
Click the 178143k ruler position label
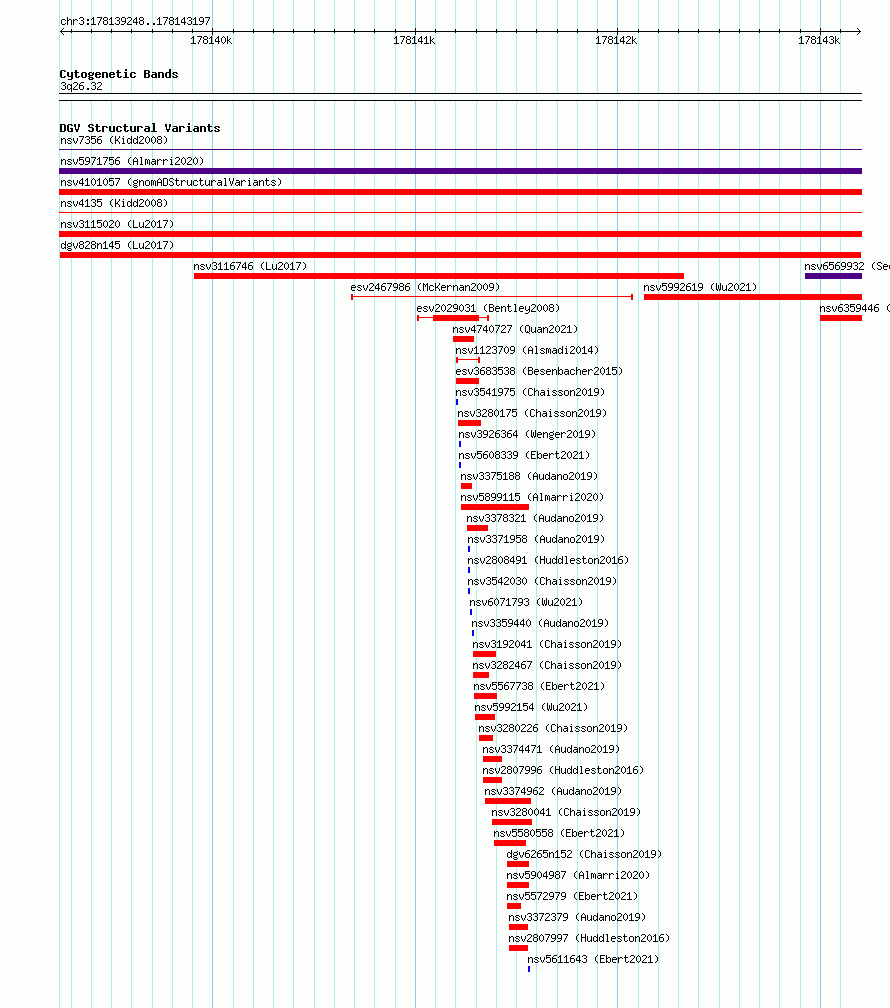(x=819, y=40)
